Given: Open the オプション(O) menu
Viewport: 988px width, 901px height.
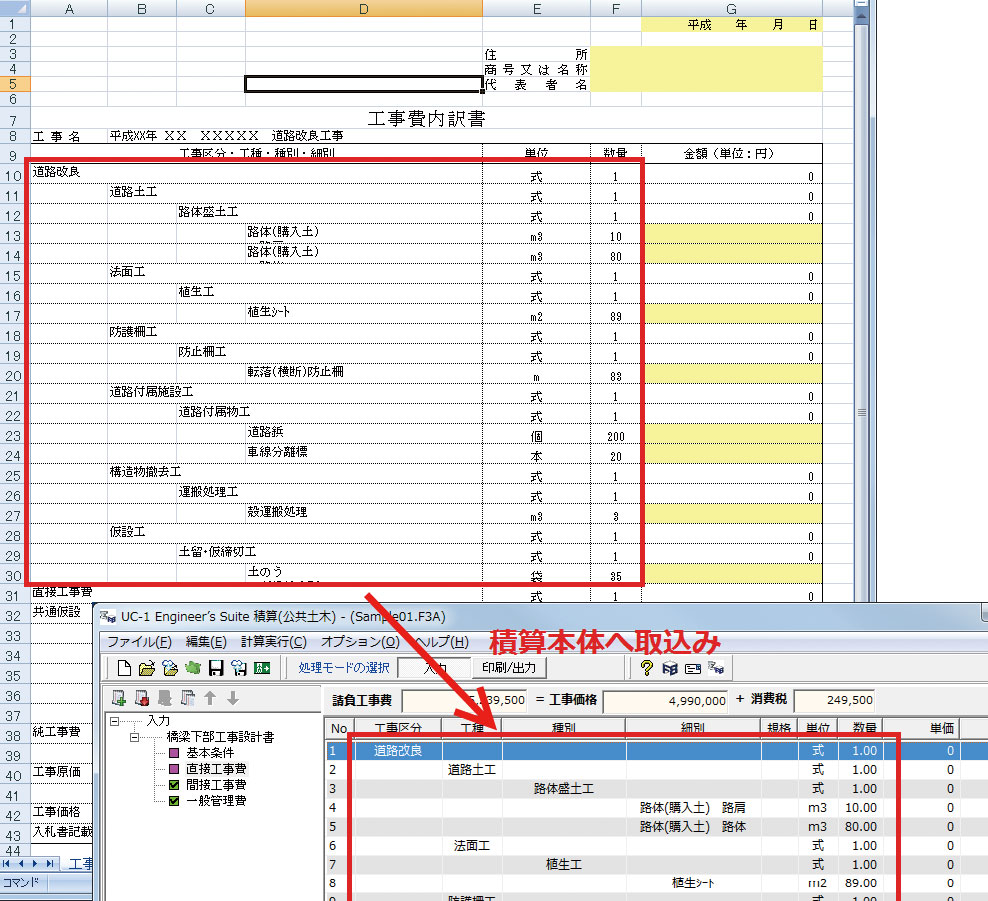Looking at the screenshot, I should pyautogui.click(x=360, y=641).
